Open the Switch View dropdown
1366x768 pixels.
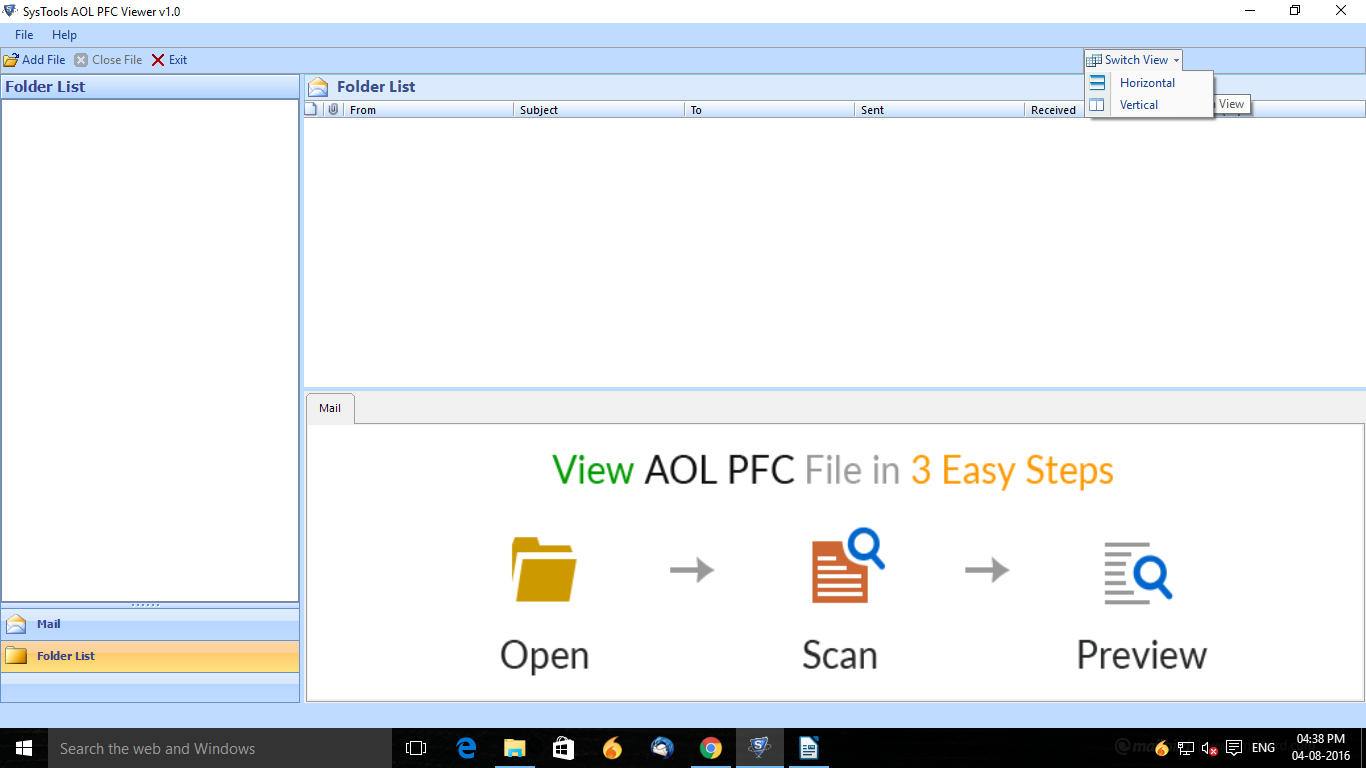point(1134,60)
